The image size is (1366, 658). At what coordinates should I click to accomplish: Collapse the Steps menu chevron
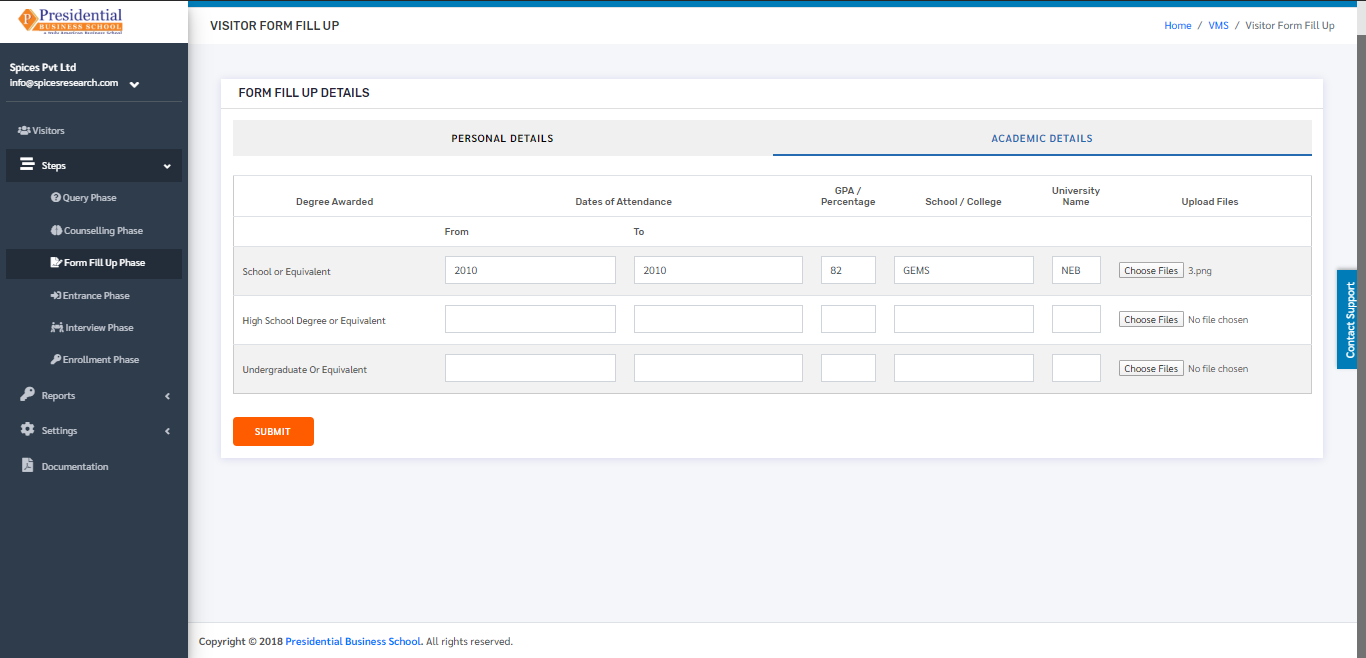pyautogui.click(x=167, y=166)
